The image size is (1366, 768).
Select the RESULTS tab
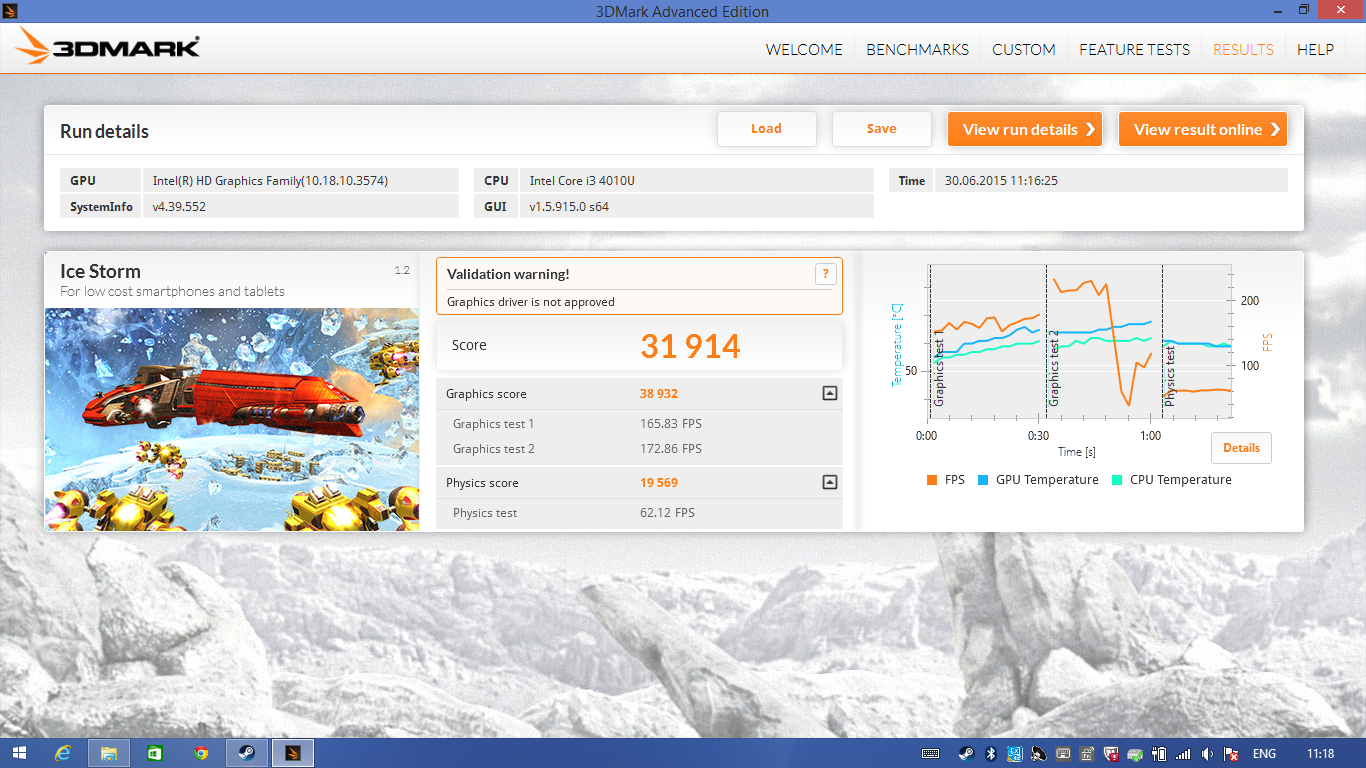1243,49
